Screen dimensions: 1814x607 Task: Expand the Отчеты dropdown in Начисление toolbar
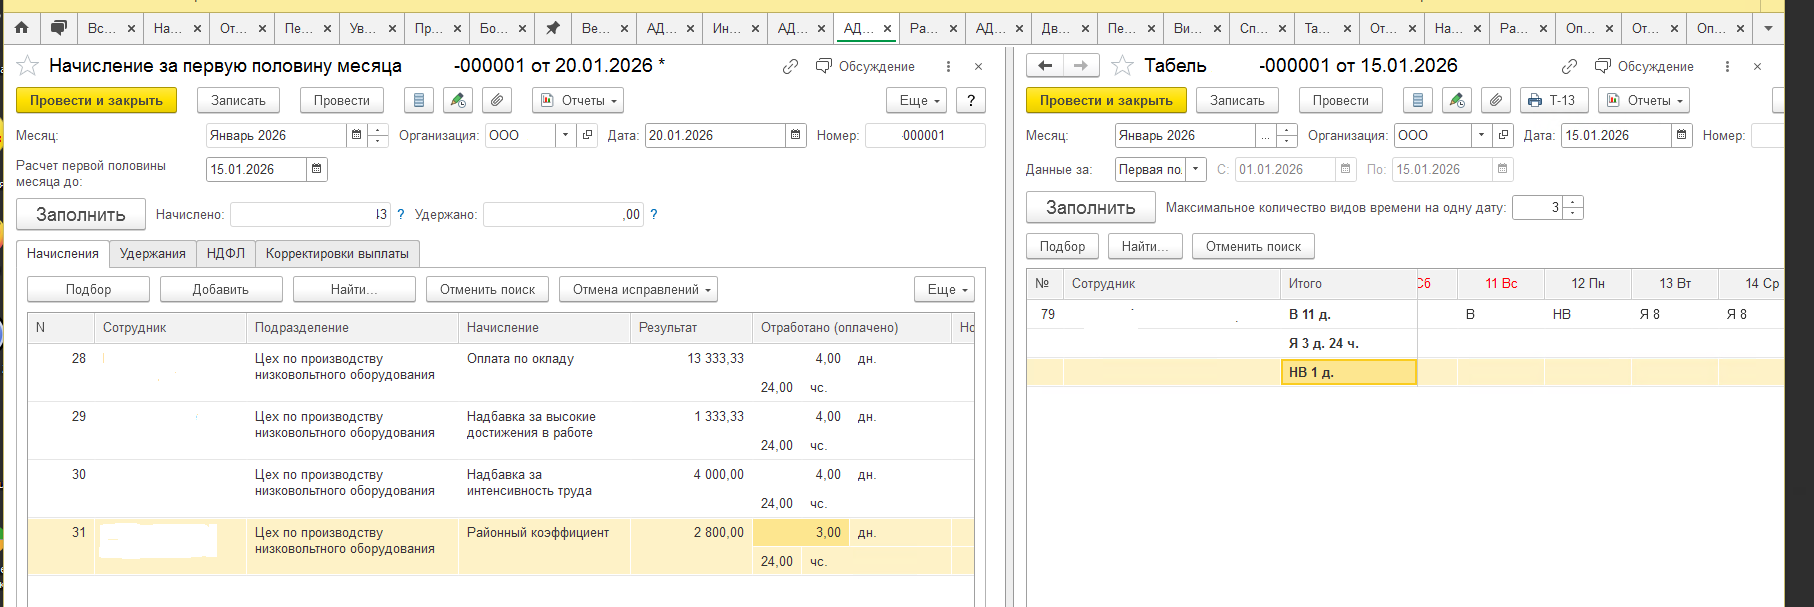578,100
